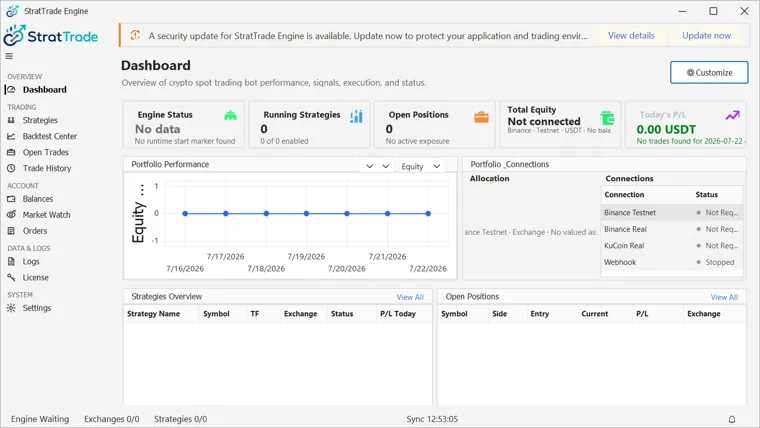Click the Logs document icon
This screenshot has width=760, height=428.
[11, 261]
